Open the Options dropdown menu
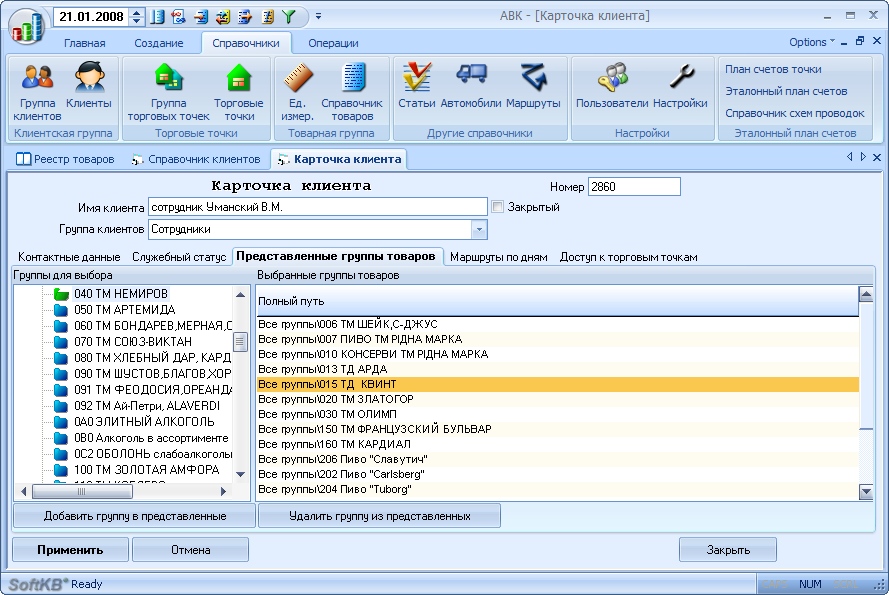 [x=811, y=43]
